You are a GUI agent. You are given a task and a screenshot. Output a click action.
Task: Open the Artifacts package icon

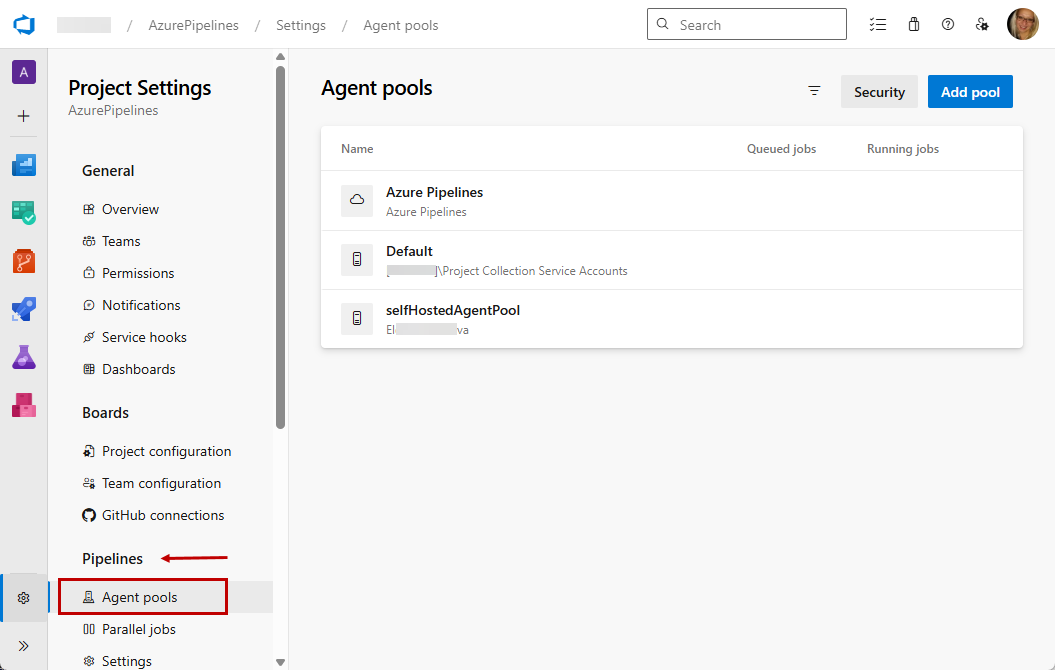[x=24, y=405]
